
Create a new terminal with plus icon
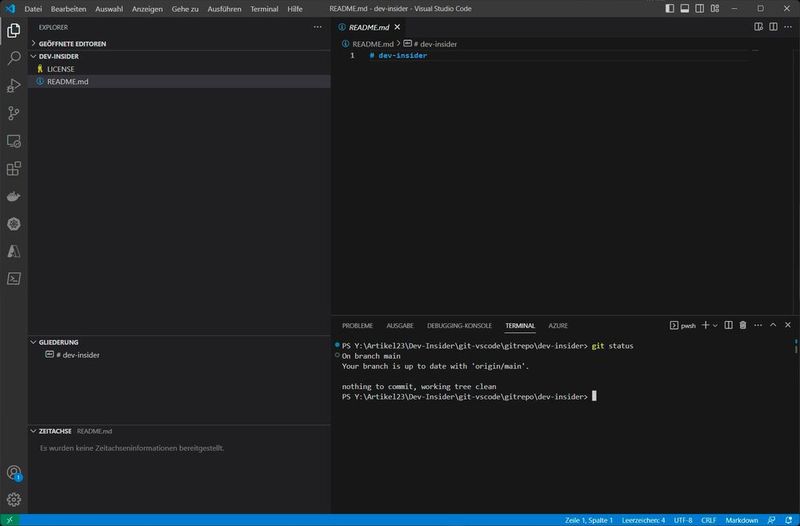click(x=705, y=325)
